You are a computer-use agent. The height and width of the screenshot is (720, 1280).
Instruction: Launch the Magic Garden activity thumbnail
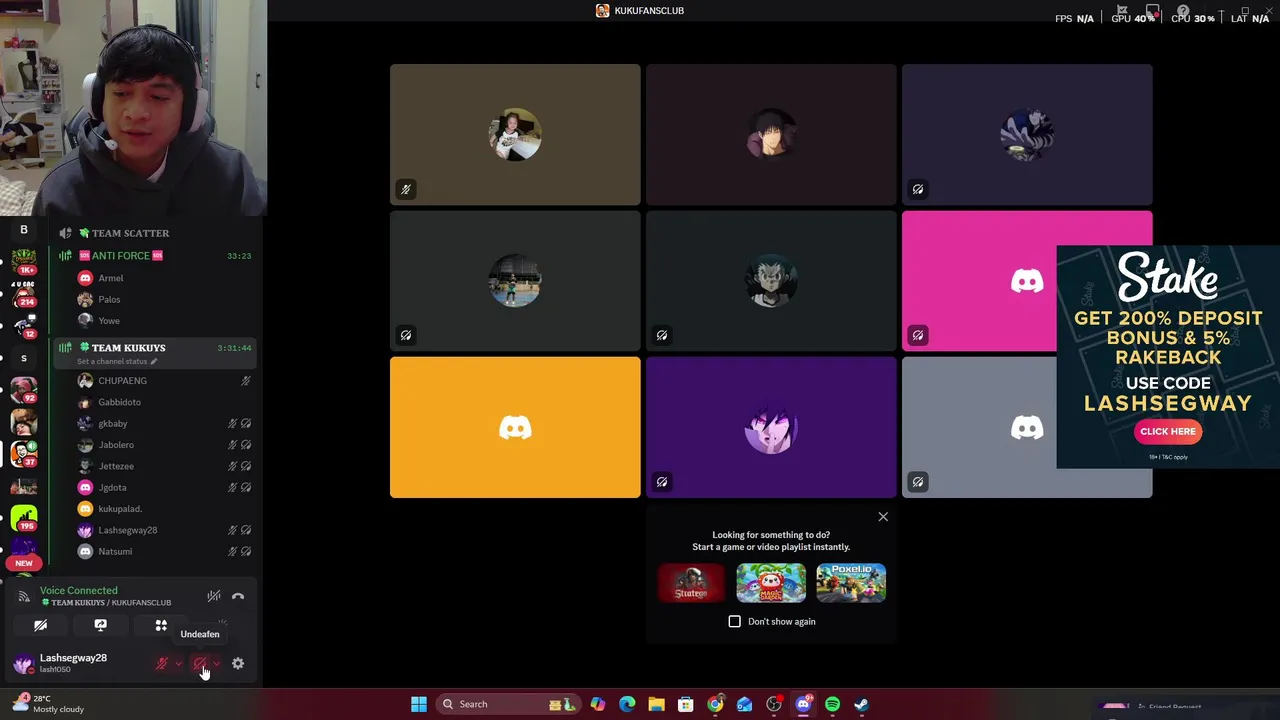(x=771, y=583)
